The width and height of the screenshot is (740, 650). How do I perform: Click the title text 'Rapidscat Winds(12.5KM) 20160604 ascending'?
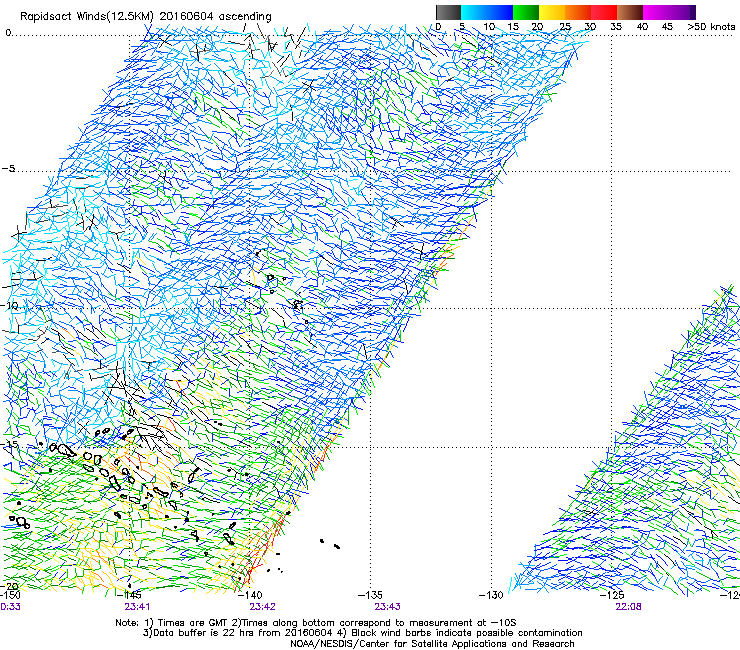pos(146,17)
